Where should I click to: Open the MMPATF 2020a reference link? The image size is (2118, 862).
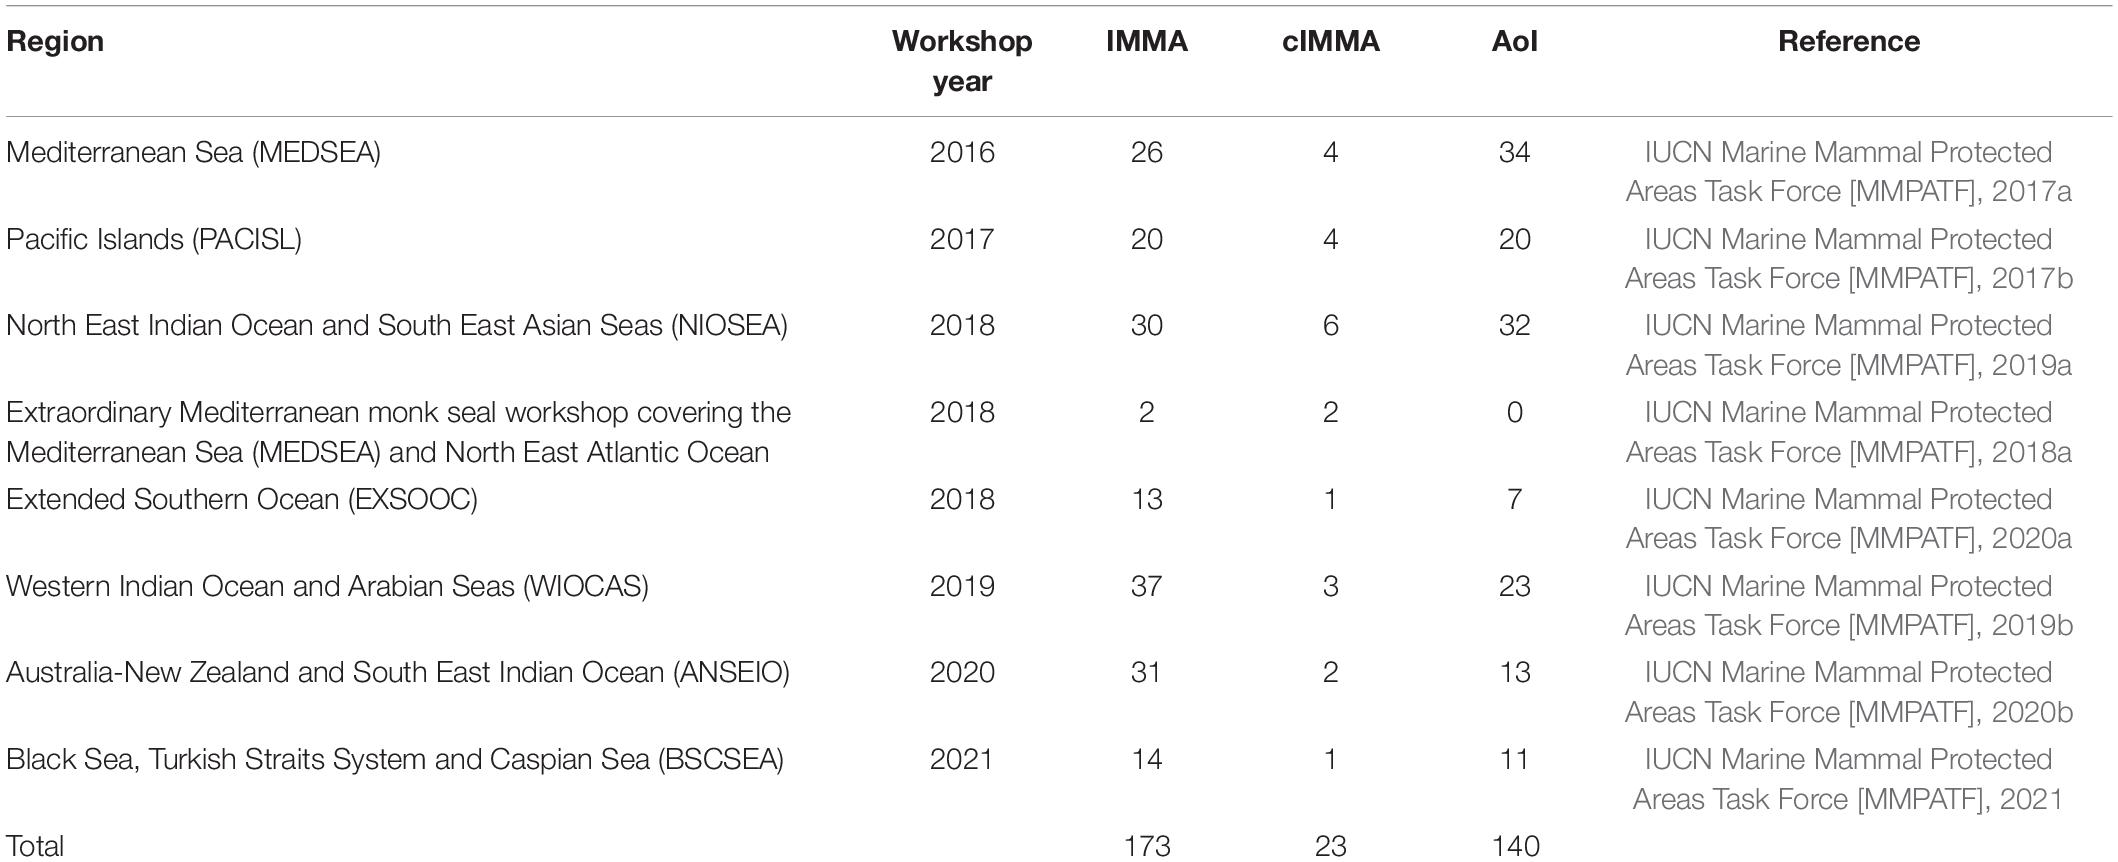(1848, 519)
